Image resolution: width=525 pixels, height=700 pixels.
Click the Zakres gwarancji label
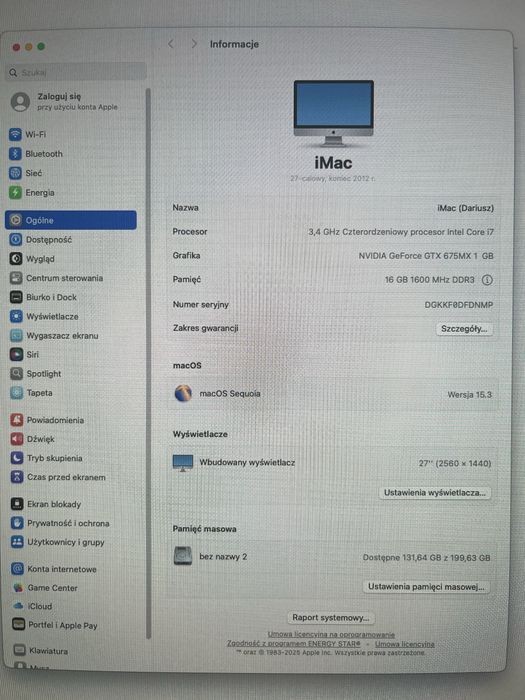(x=205, y=328)
